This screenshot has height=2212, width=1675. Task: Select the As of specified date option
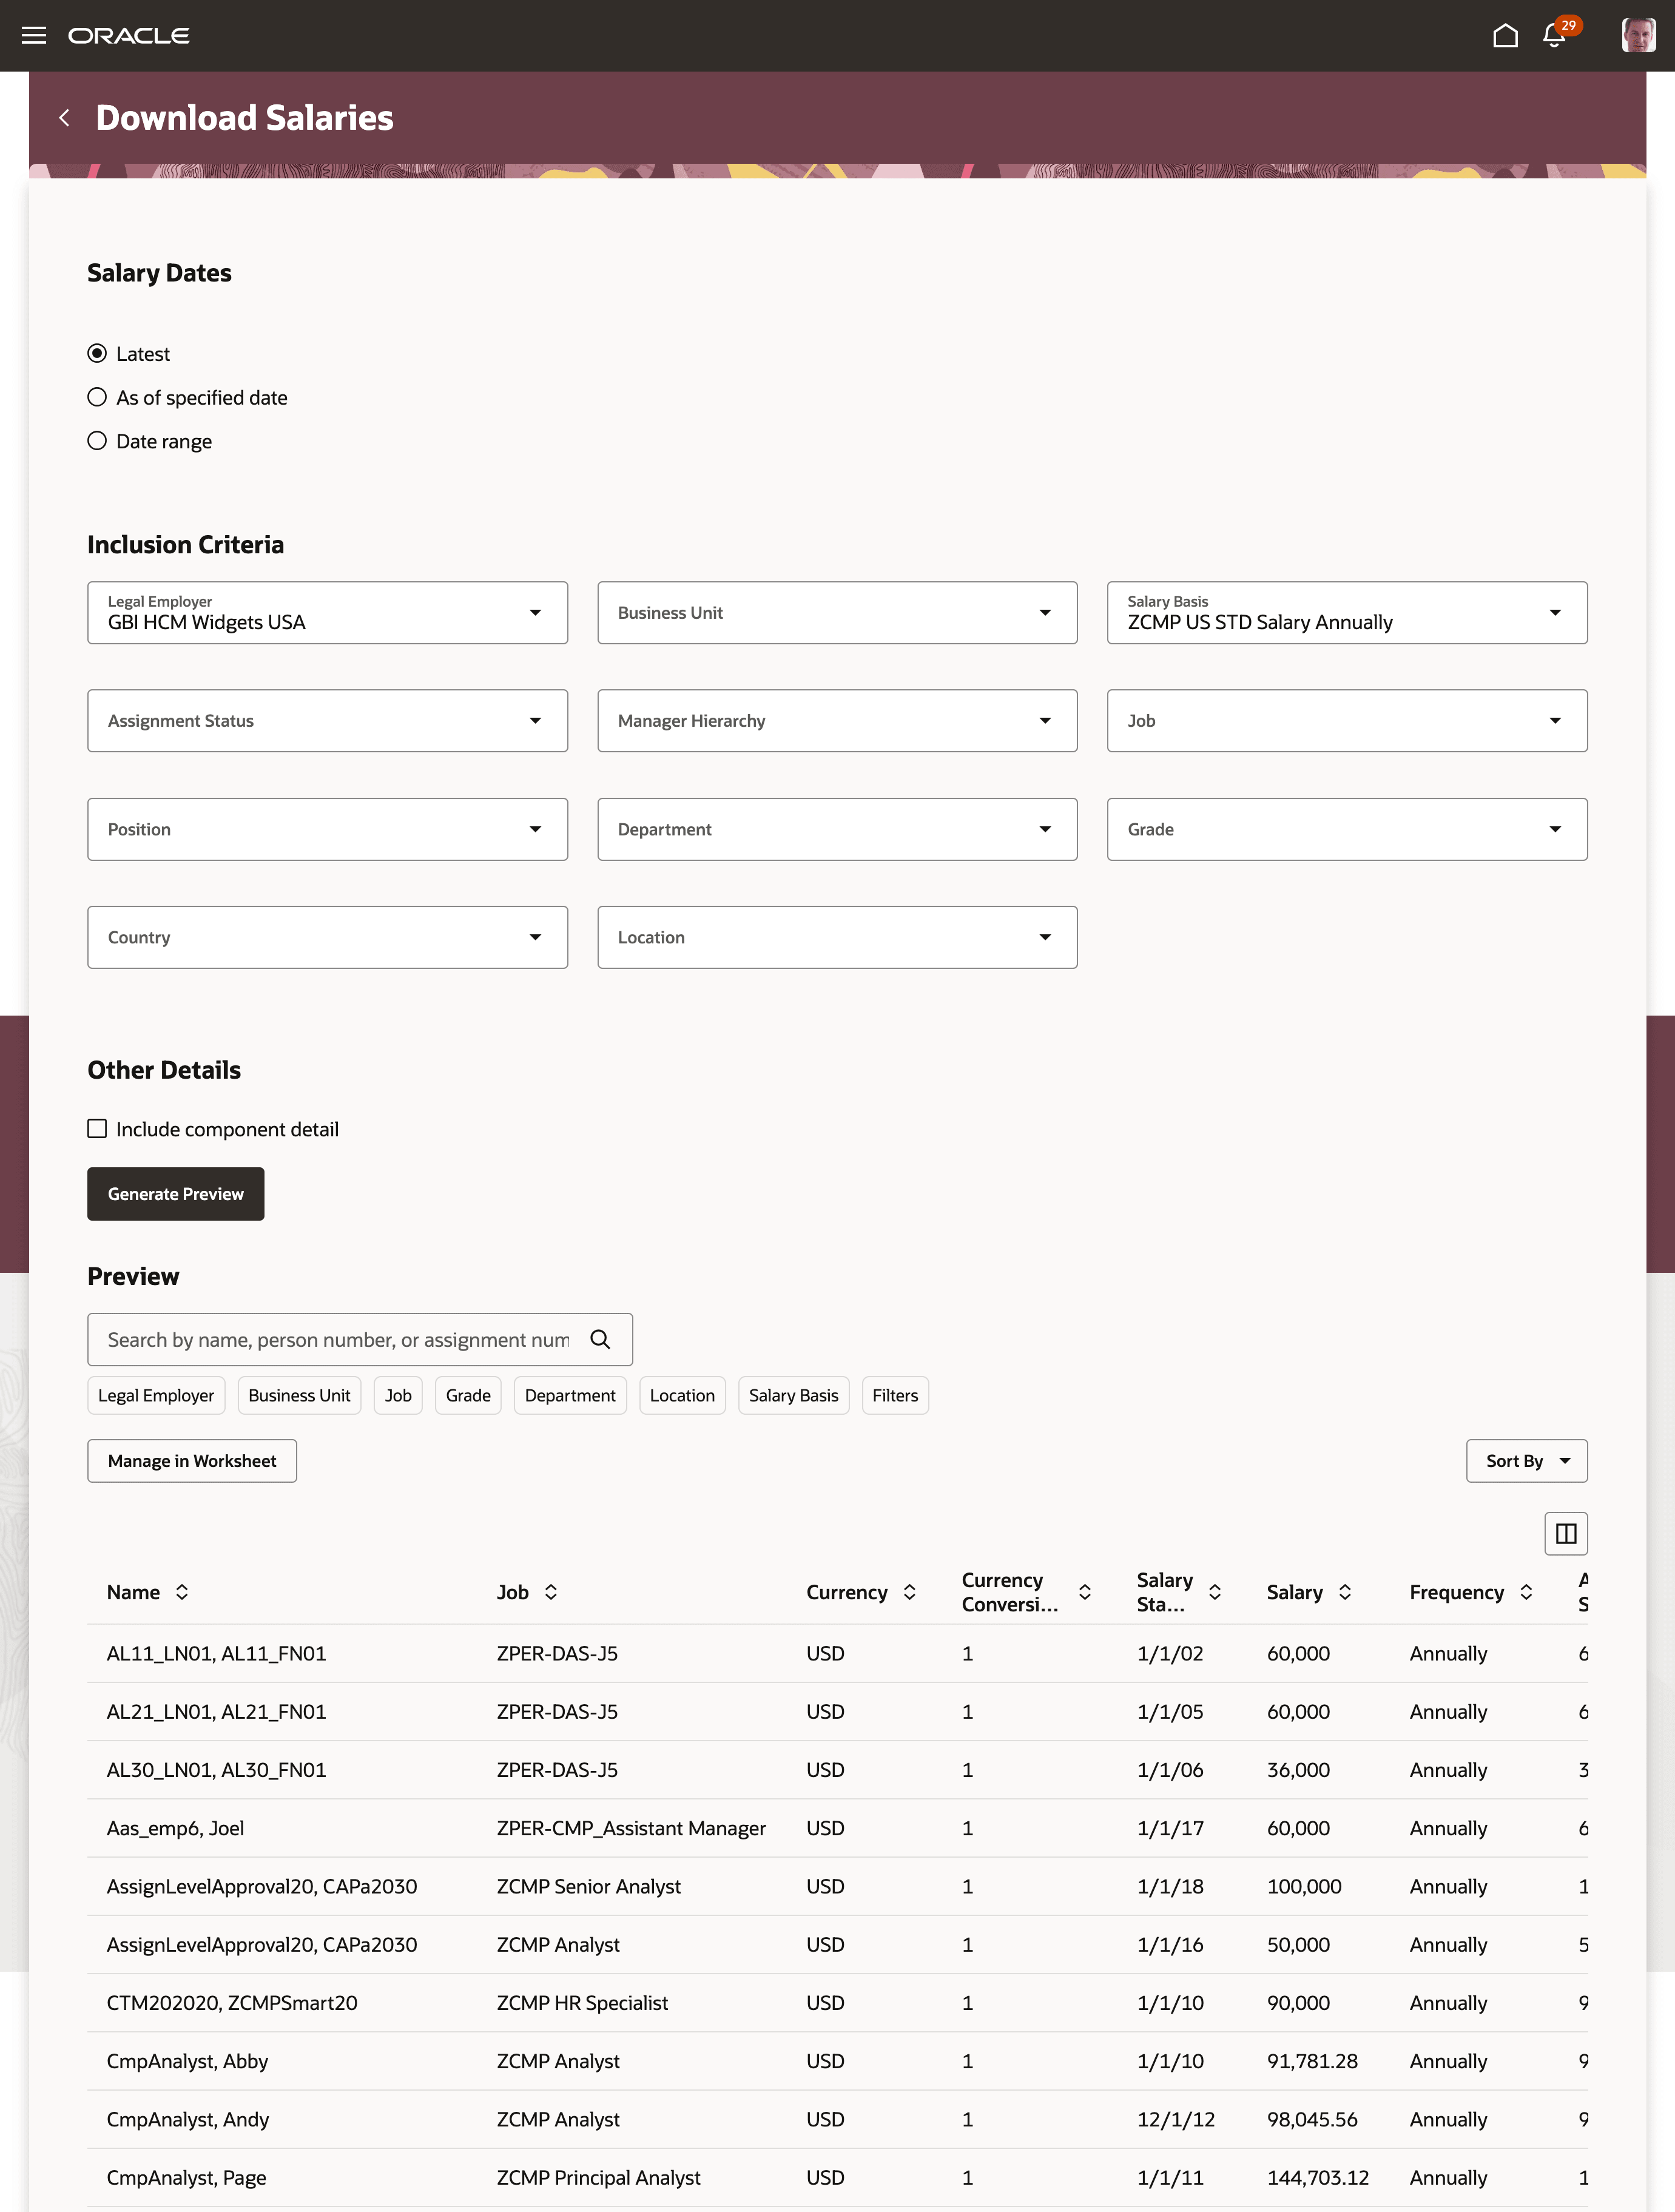[x=97, y=397]
